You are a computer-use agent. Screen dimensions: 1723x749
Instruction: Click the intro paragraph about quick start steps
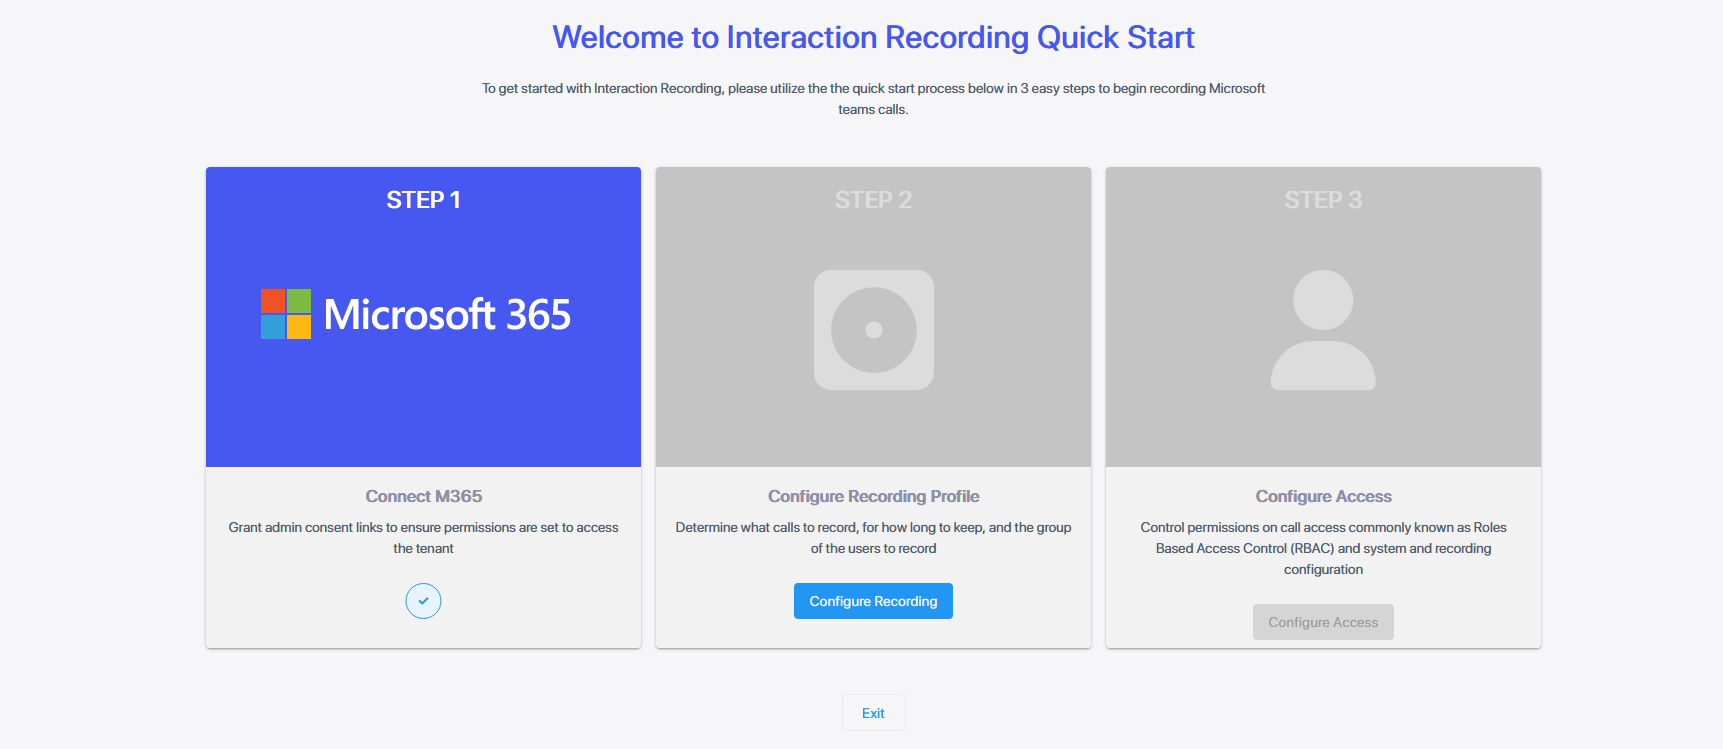(873, 98)
